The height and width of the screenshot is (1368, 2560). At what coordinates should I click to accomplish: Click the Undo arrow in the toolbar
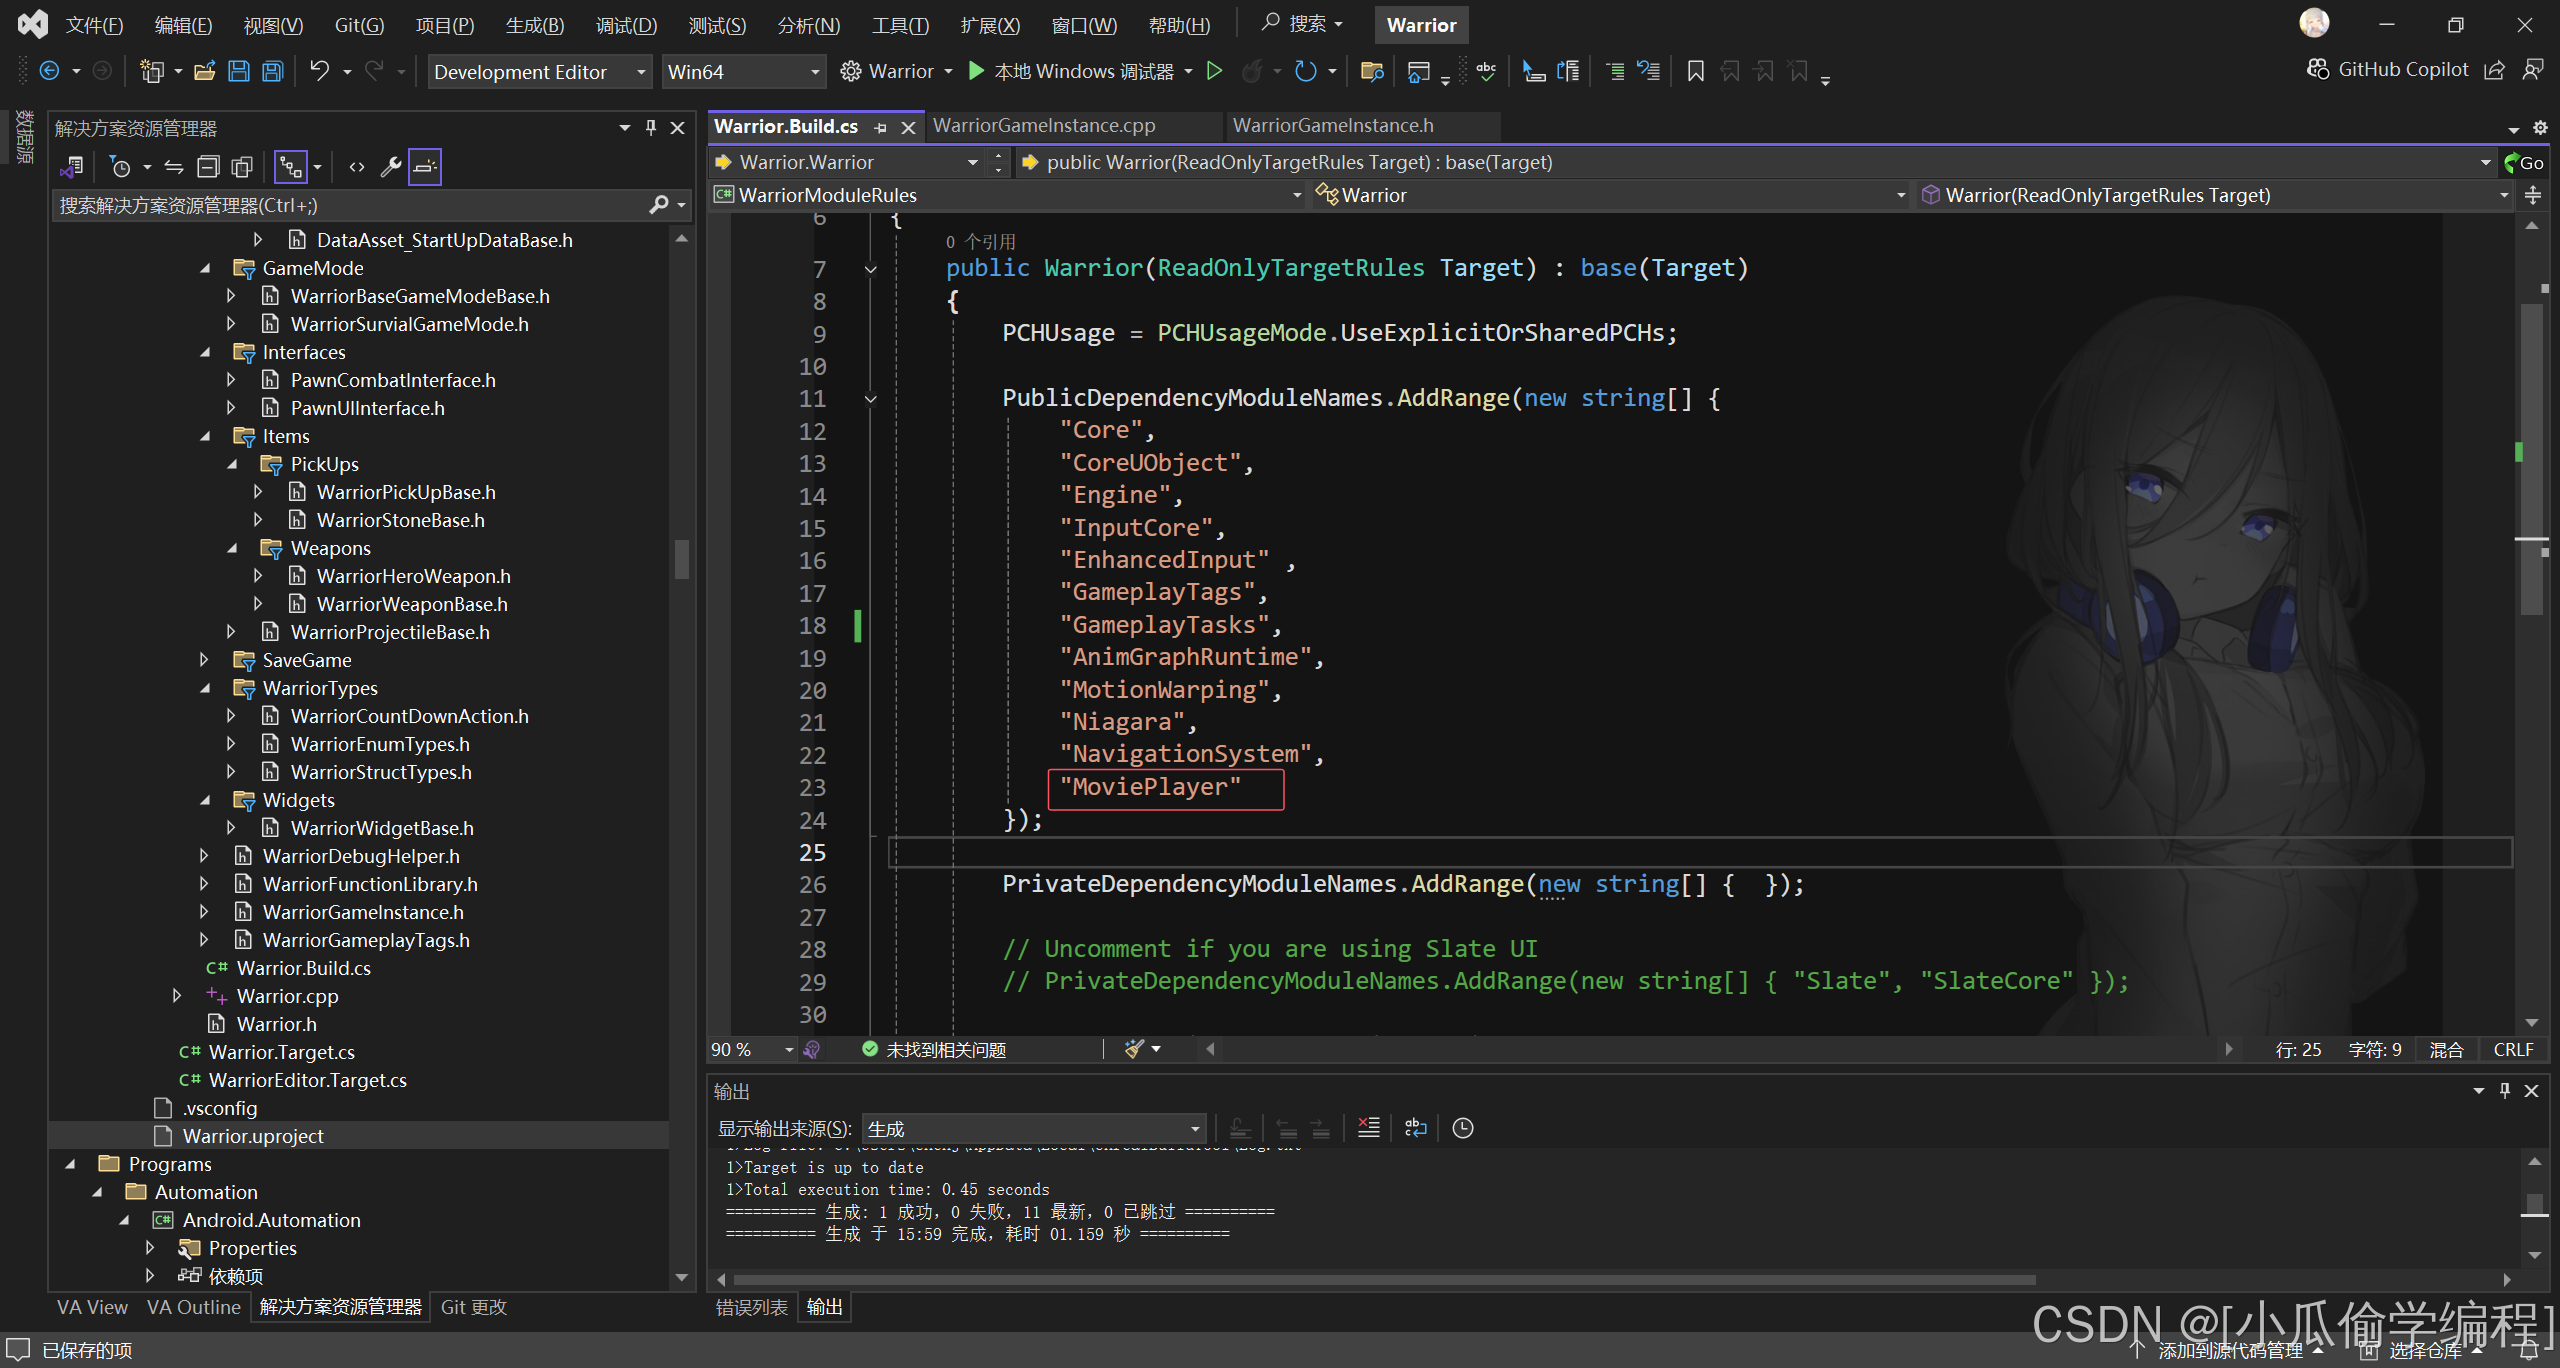coord(319,71)
